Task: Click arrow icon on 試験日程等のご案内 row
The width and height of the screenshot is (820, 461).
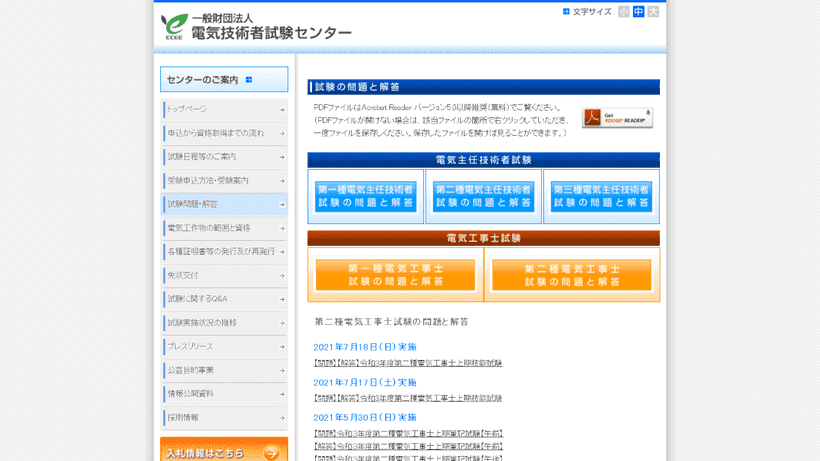Action: click(x=282, y=157)
